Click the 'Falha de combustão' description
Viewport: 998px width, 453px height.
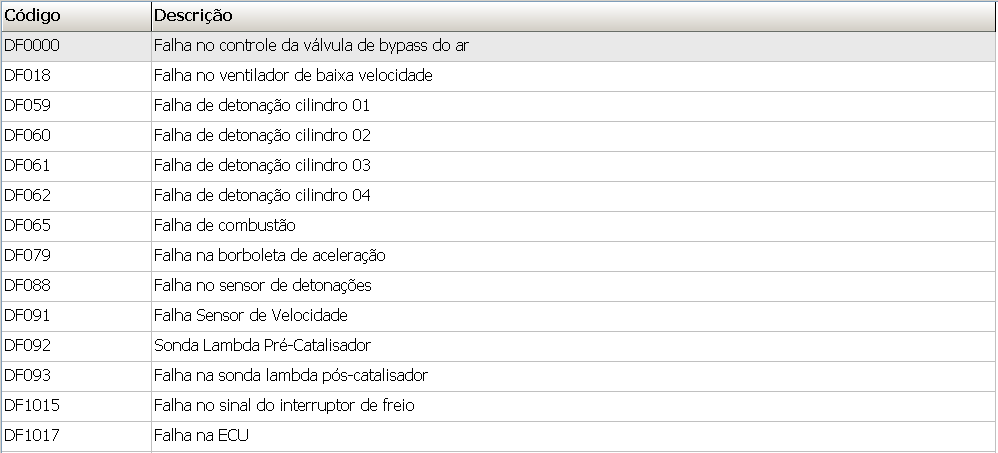[x=225, y=226]
